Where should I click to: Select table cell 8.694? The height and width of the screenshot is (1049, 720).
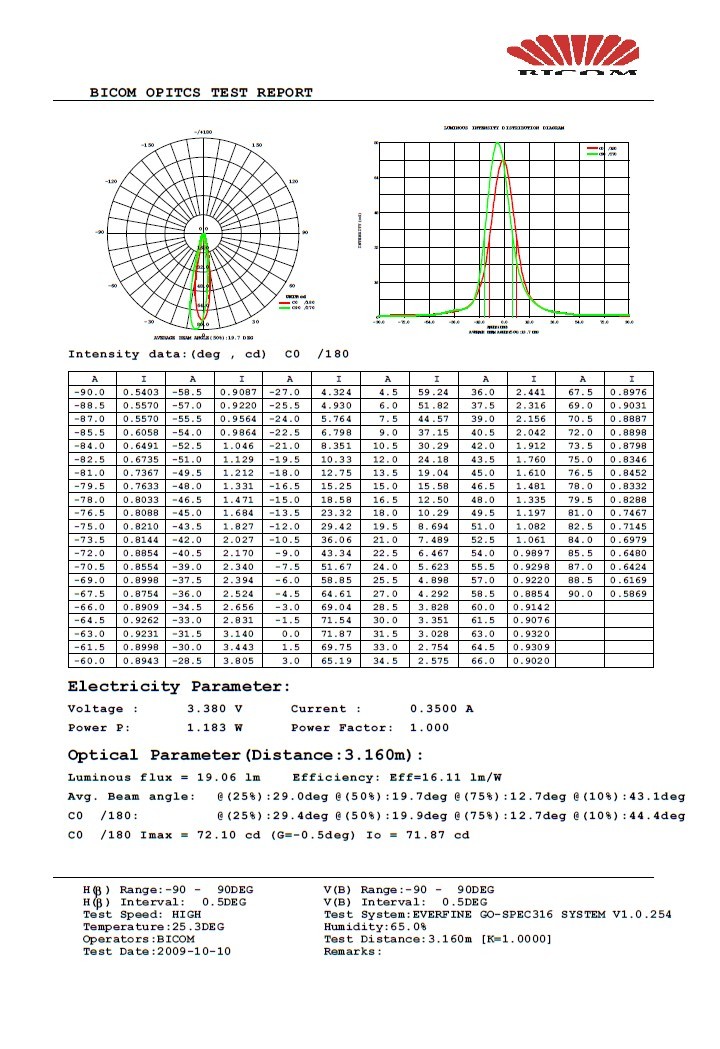point(434,527)
